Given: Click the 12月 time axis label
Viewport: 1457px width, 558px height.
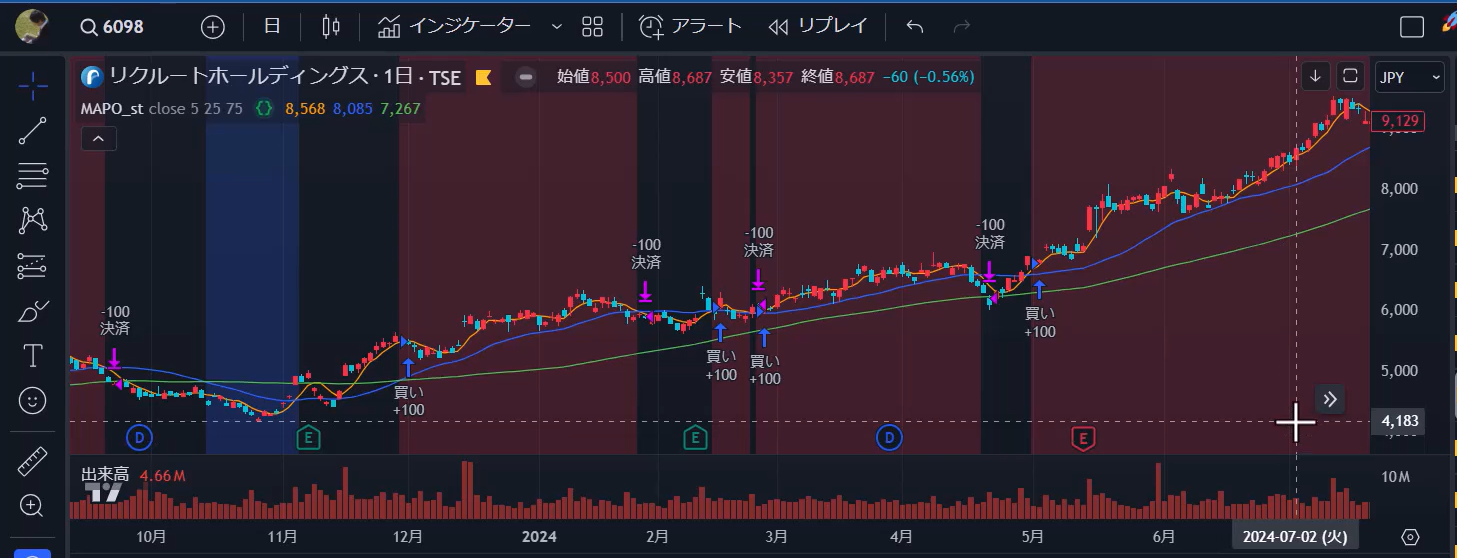Looking at the screenshot, I should (408, 537).
